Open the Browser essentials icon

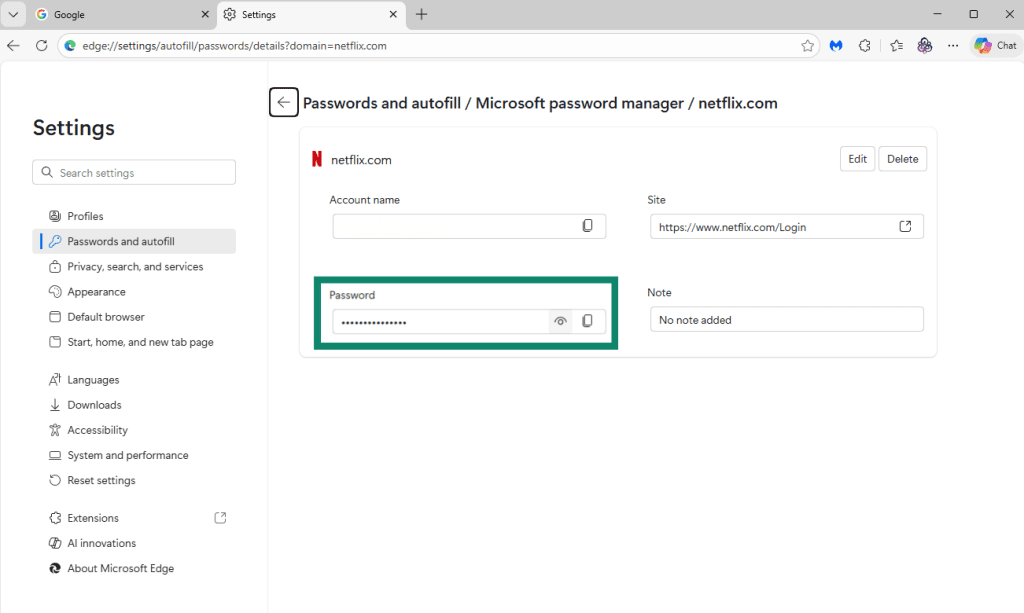click(x=925, y=46)
